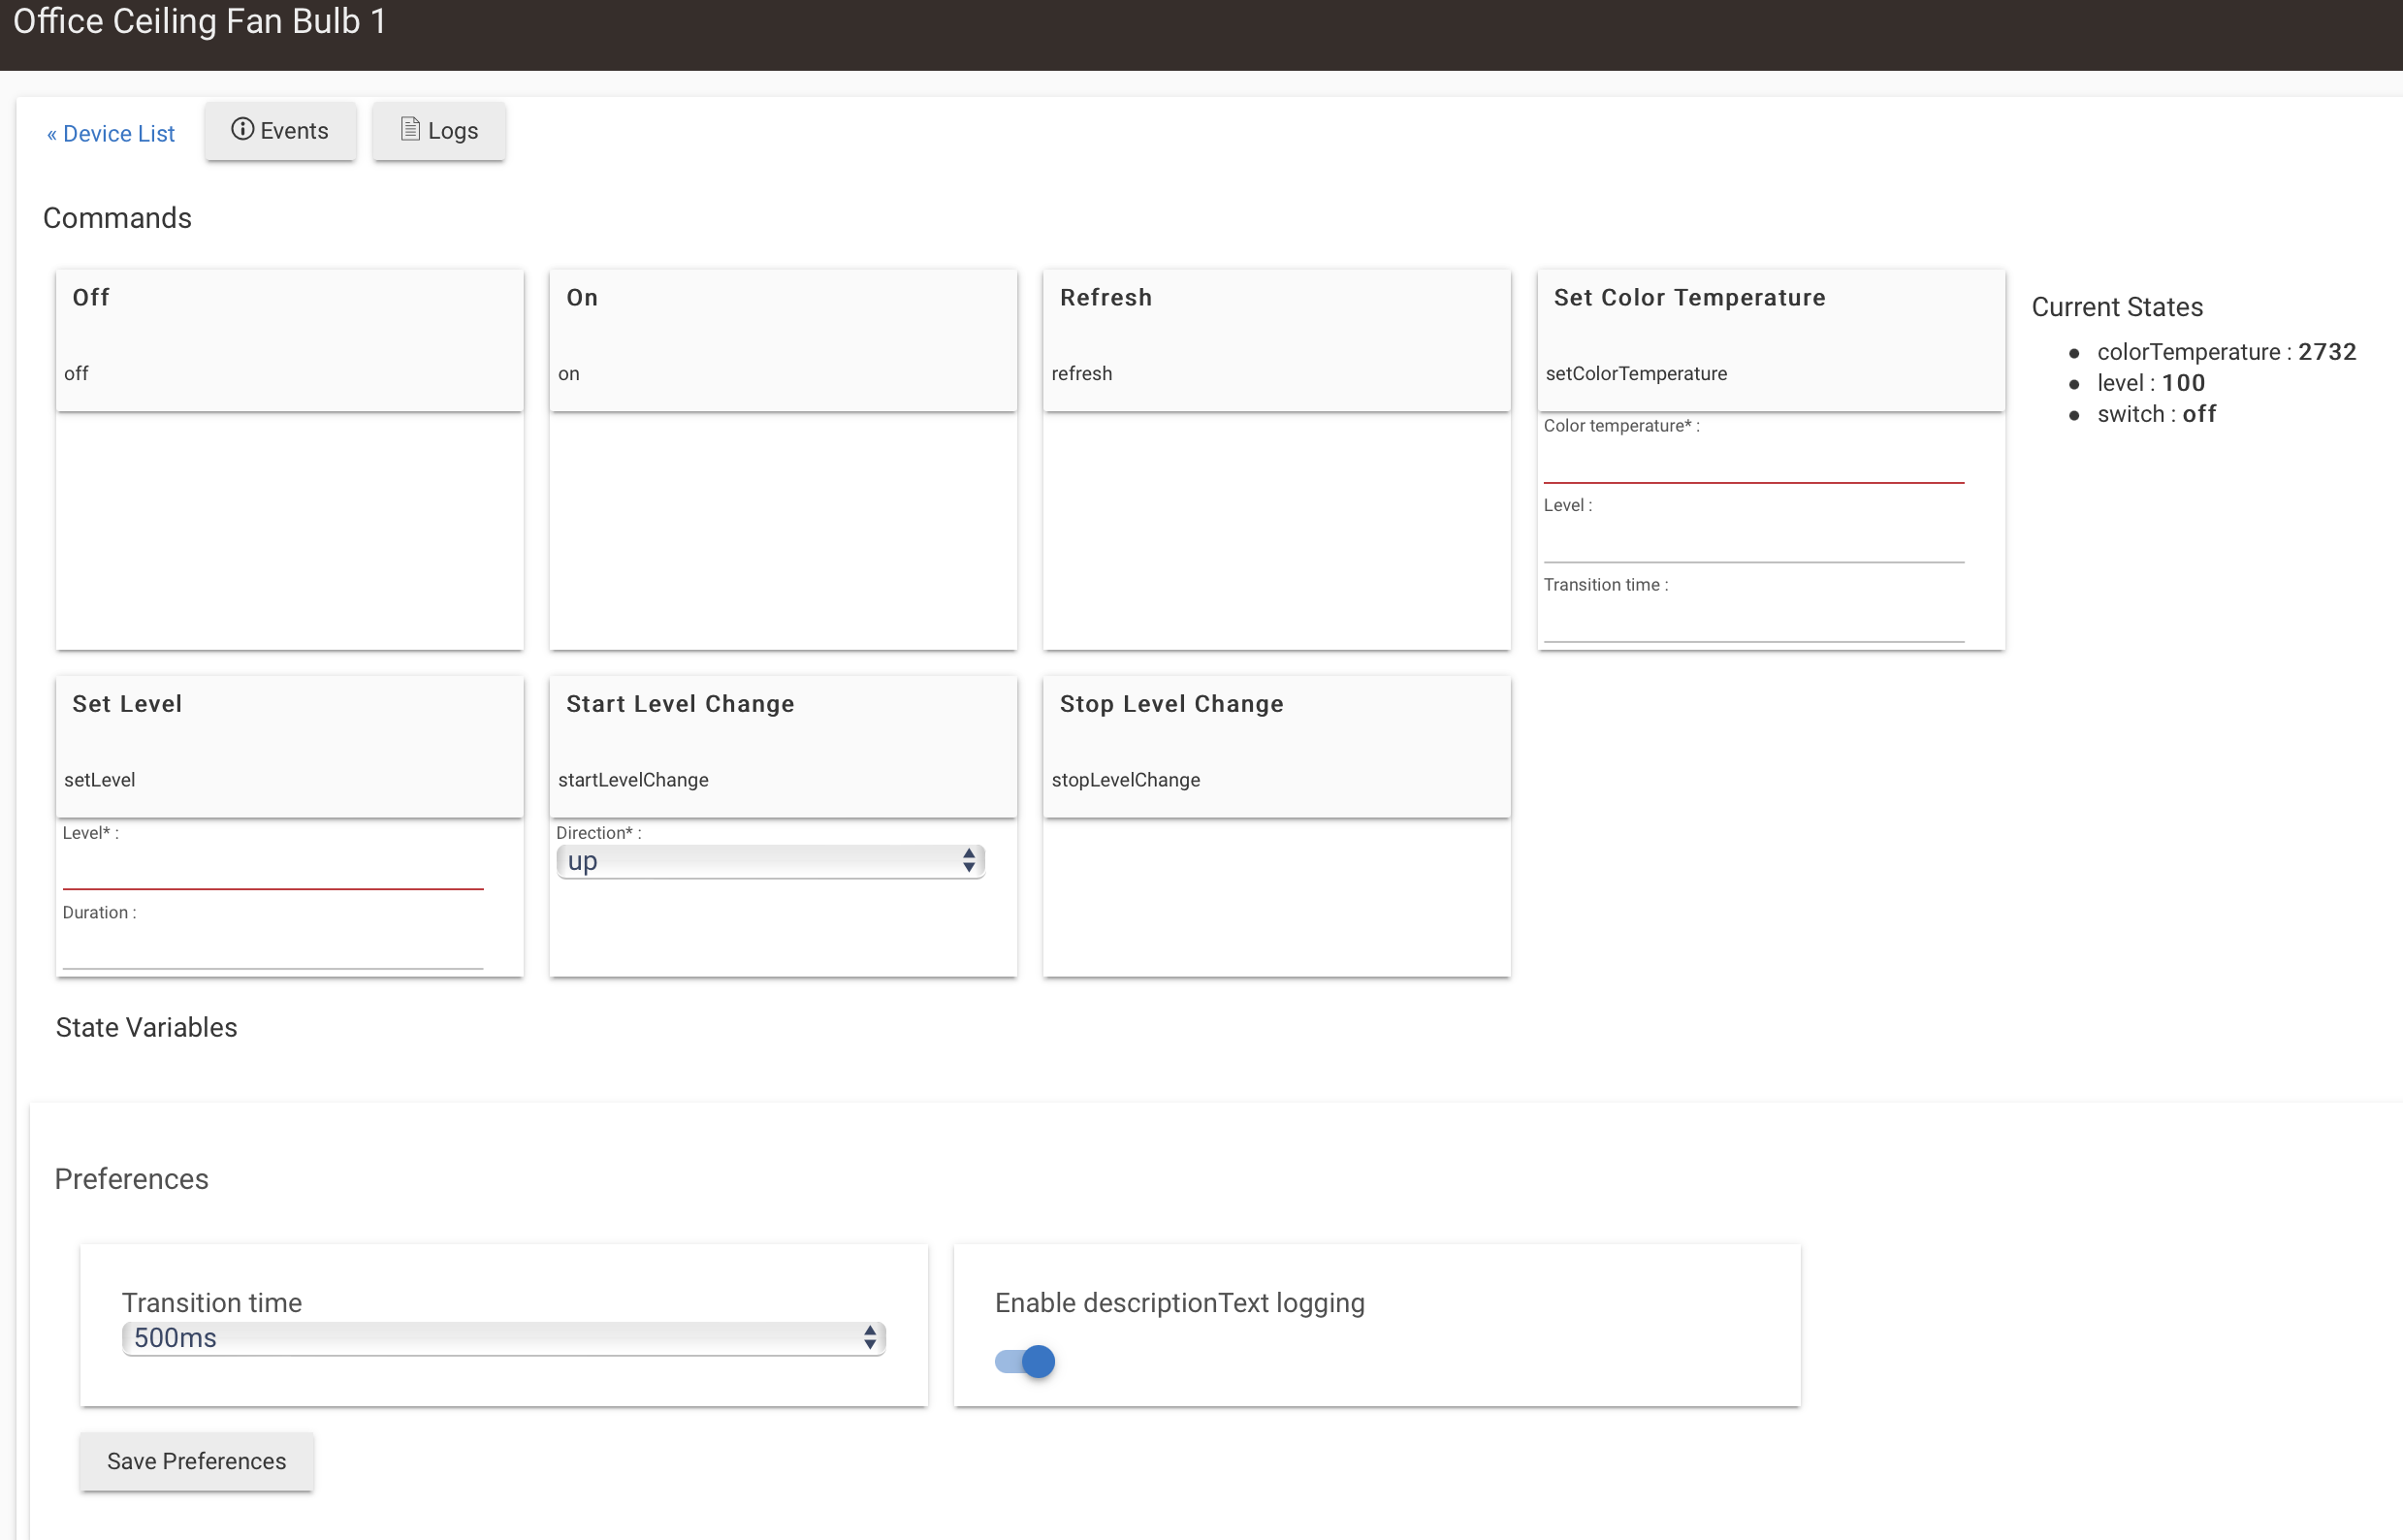Execute the Set Level command tile
Image resolution: width=2403 pixels, height=1540 pixels.
click(x=289, y=746)
